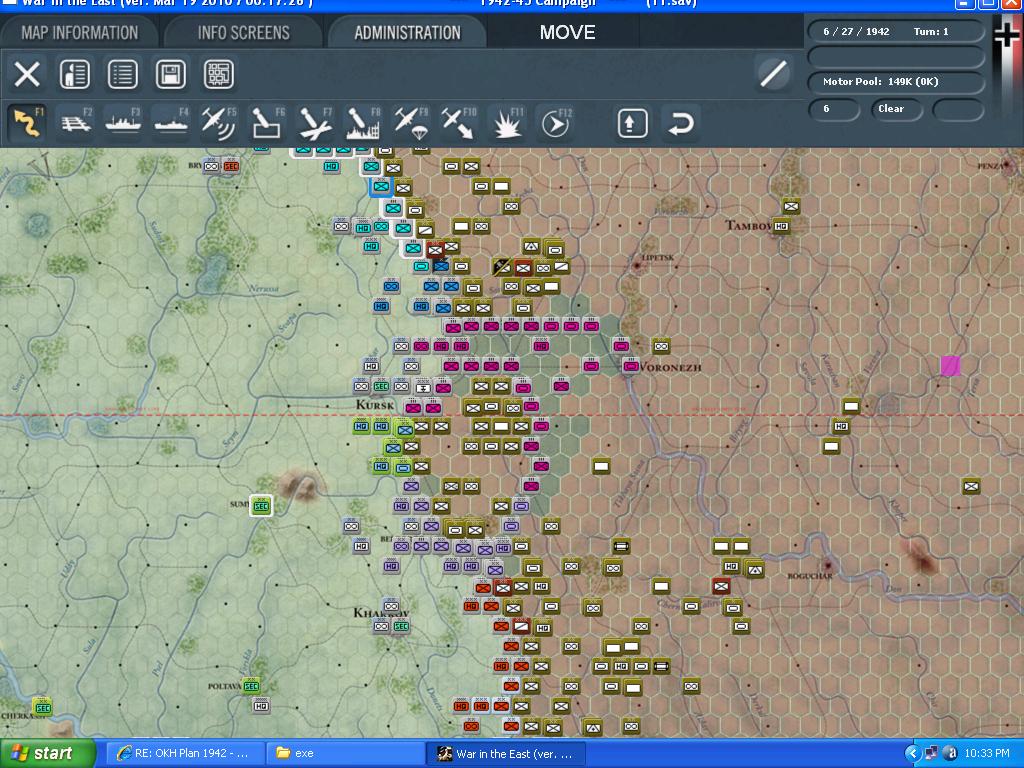
Task: Switch to RE: OKH Plan 1942 browser window
Action: (x=185, y=753)
